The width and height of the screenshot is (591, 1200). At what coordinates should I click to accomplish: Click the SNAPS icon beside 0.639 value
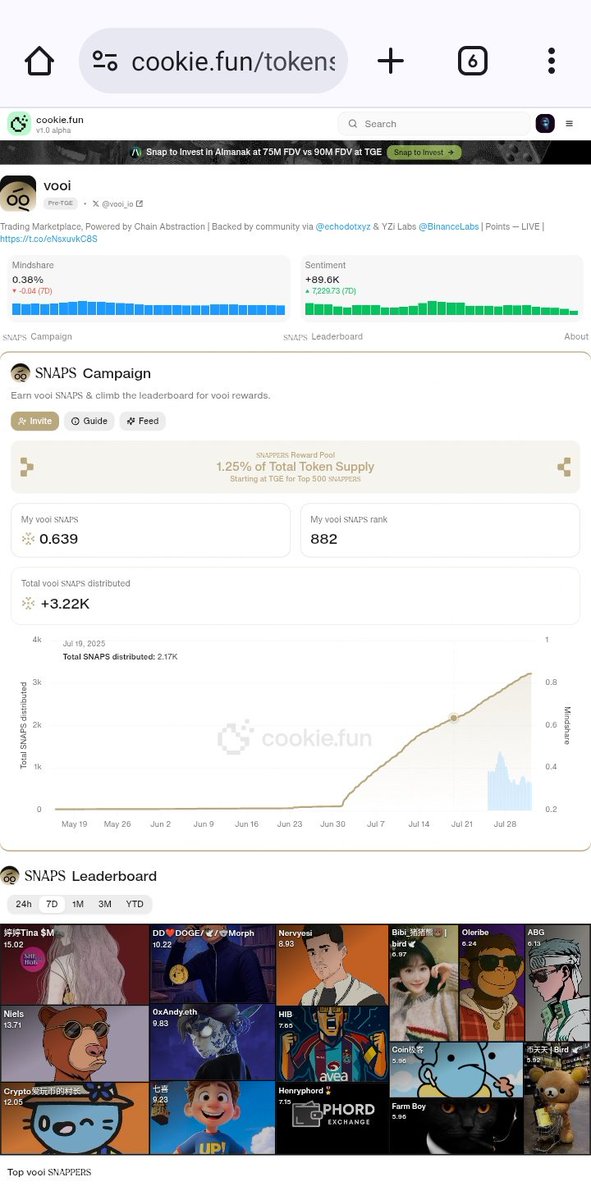pyautogui.click(x=28, y=539)
